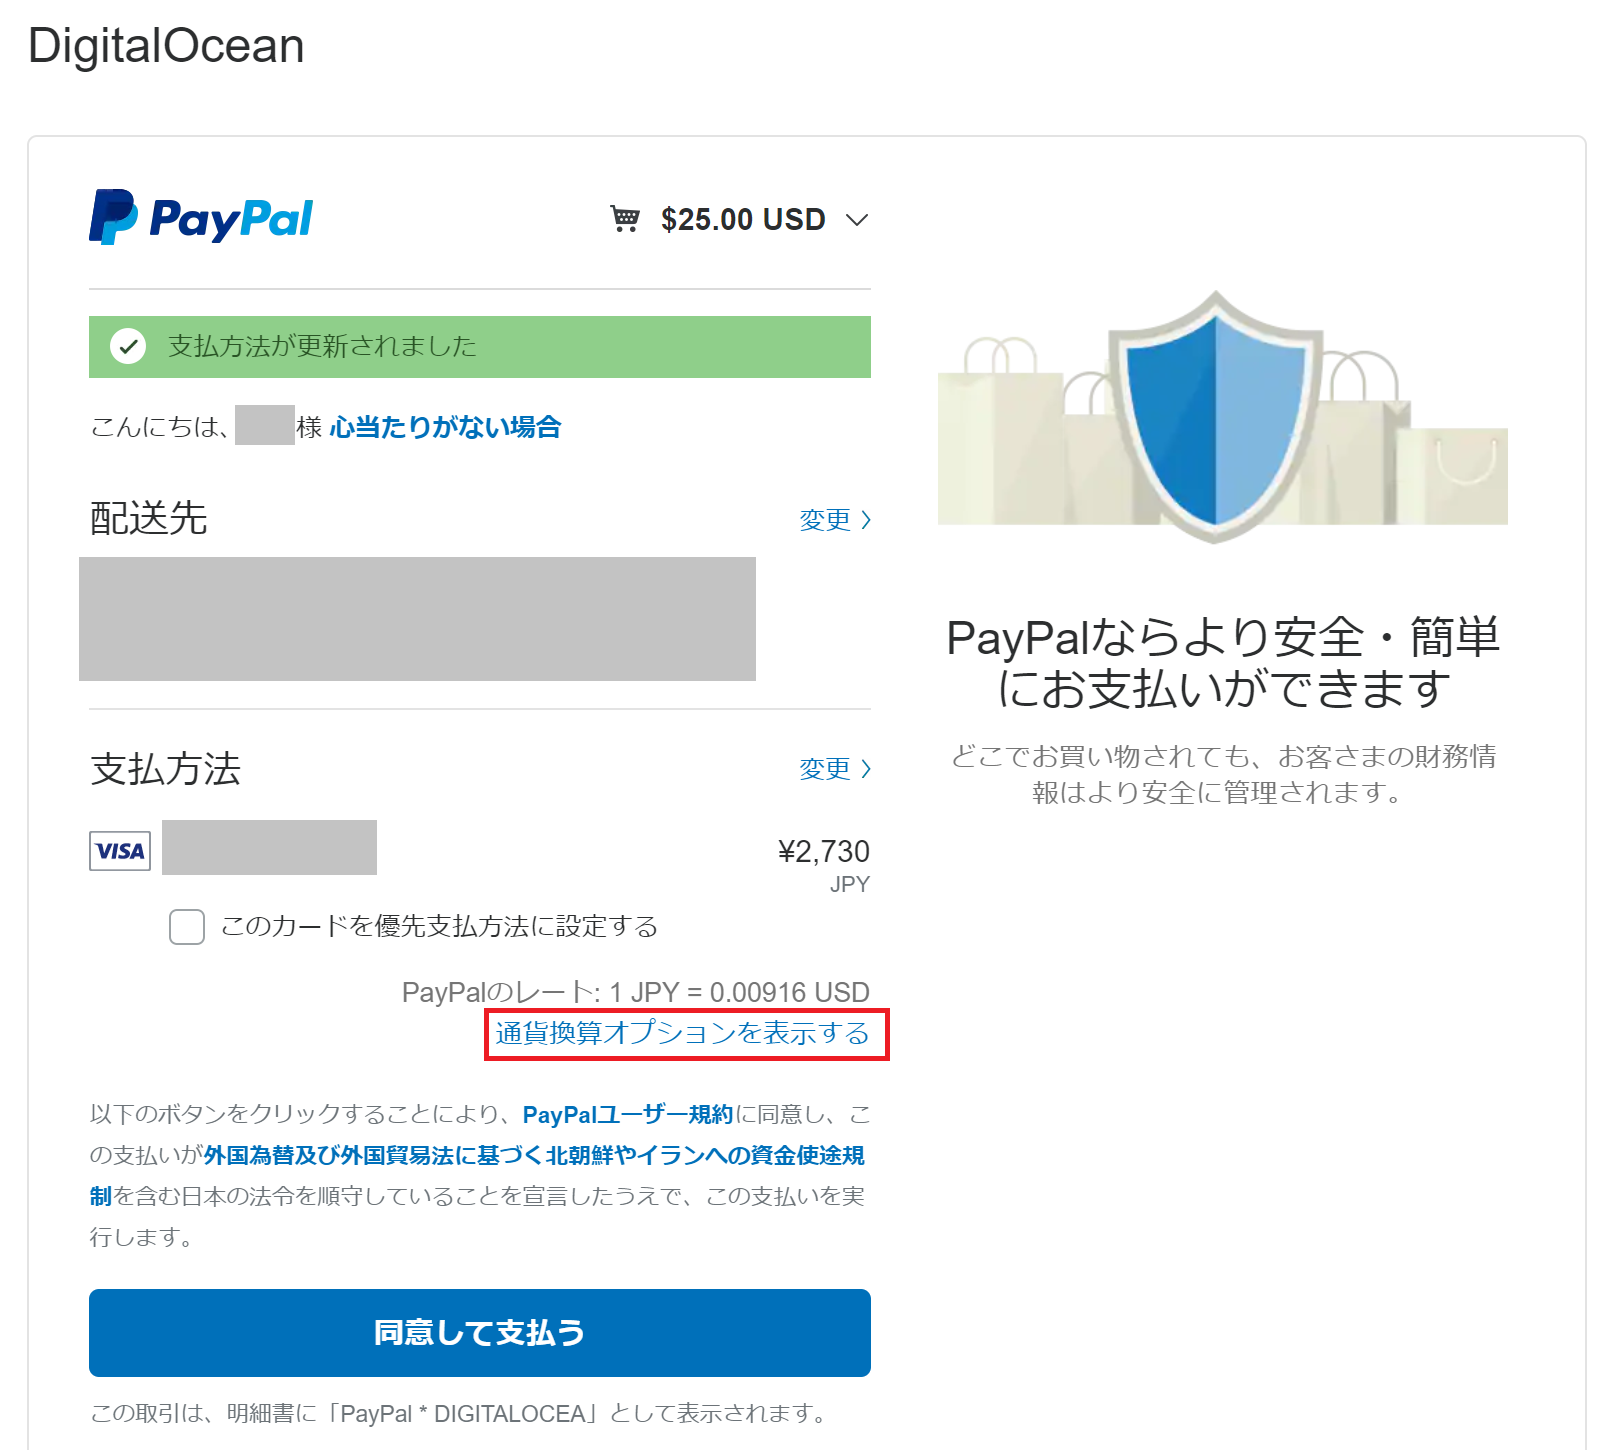Click the masked card number beside VISA
Screen dimensions: 1616x1450
coord(269,848)
